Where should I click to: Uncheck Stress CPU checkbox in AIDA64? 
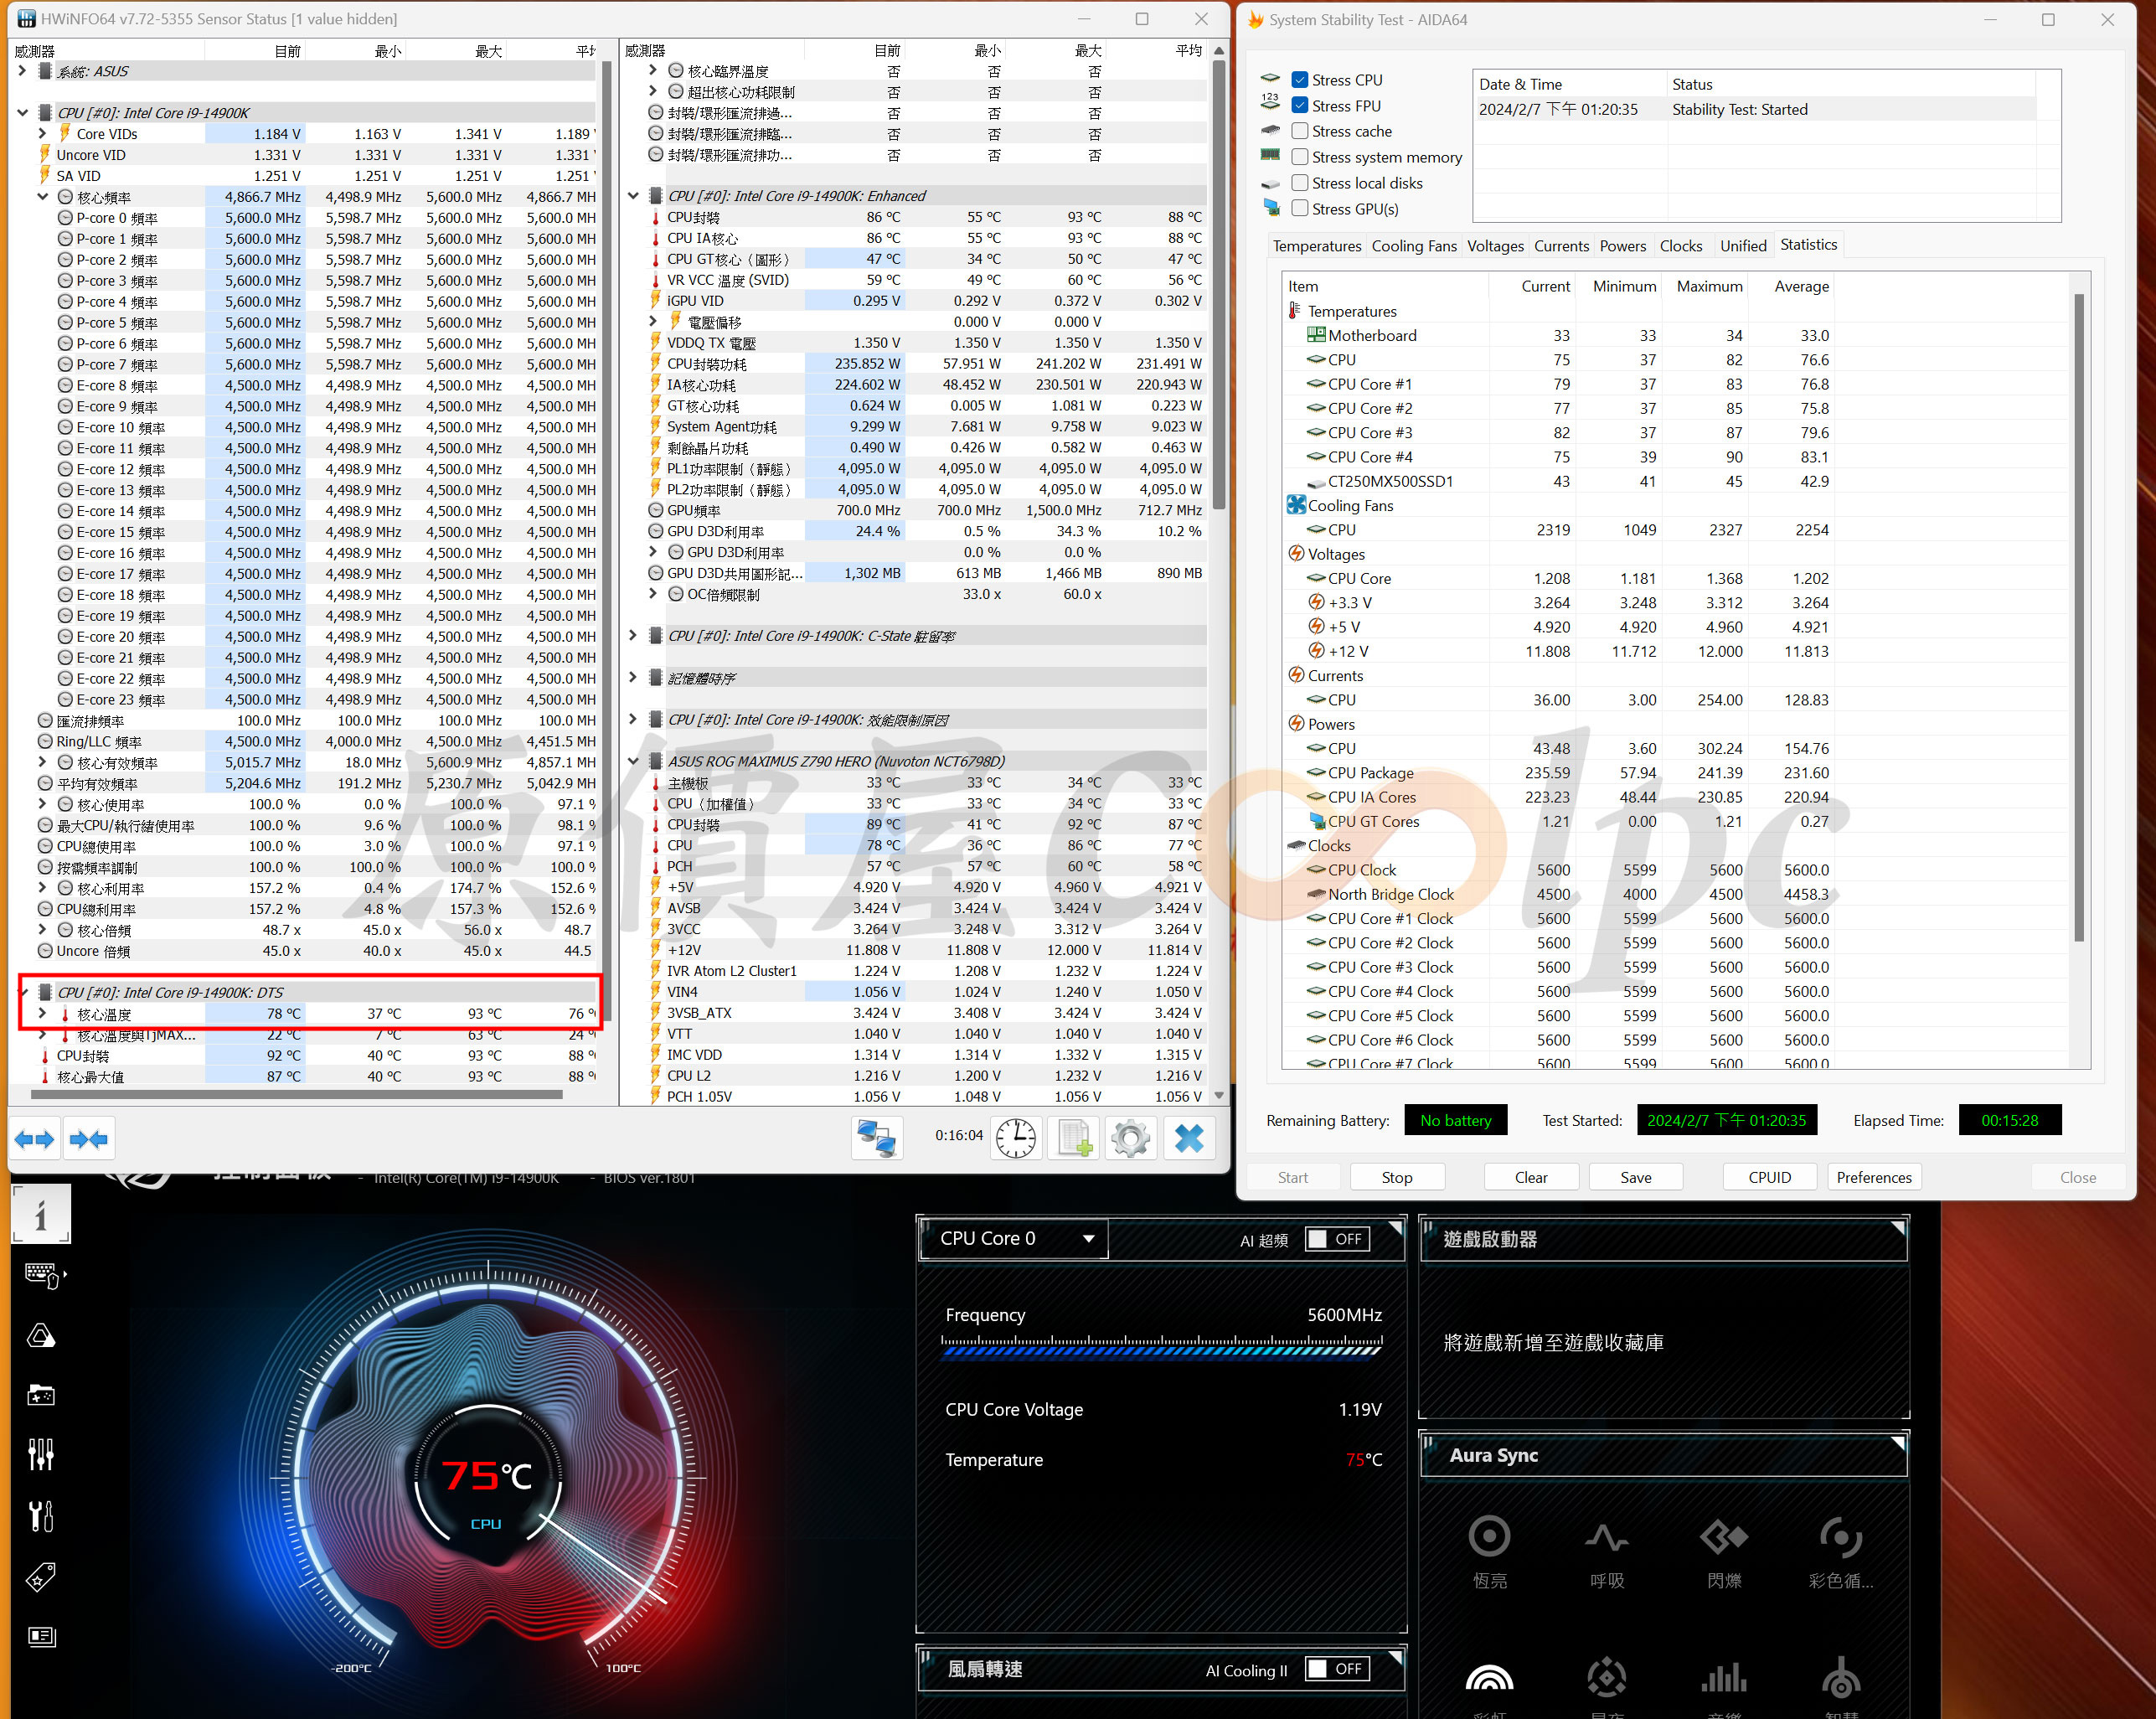1300,79
